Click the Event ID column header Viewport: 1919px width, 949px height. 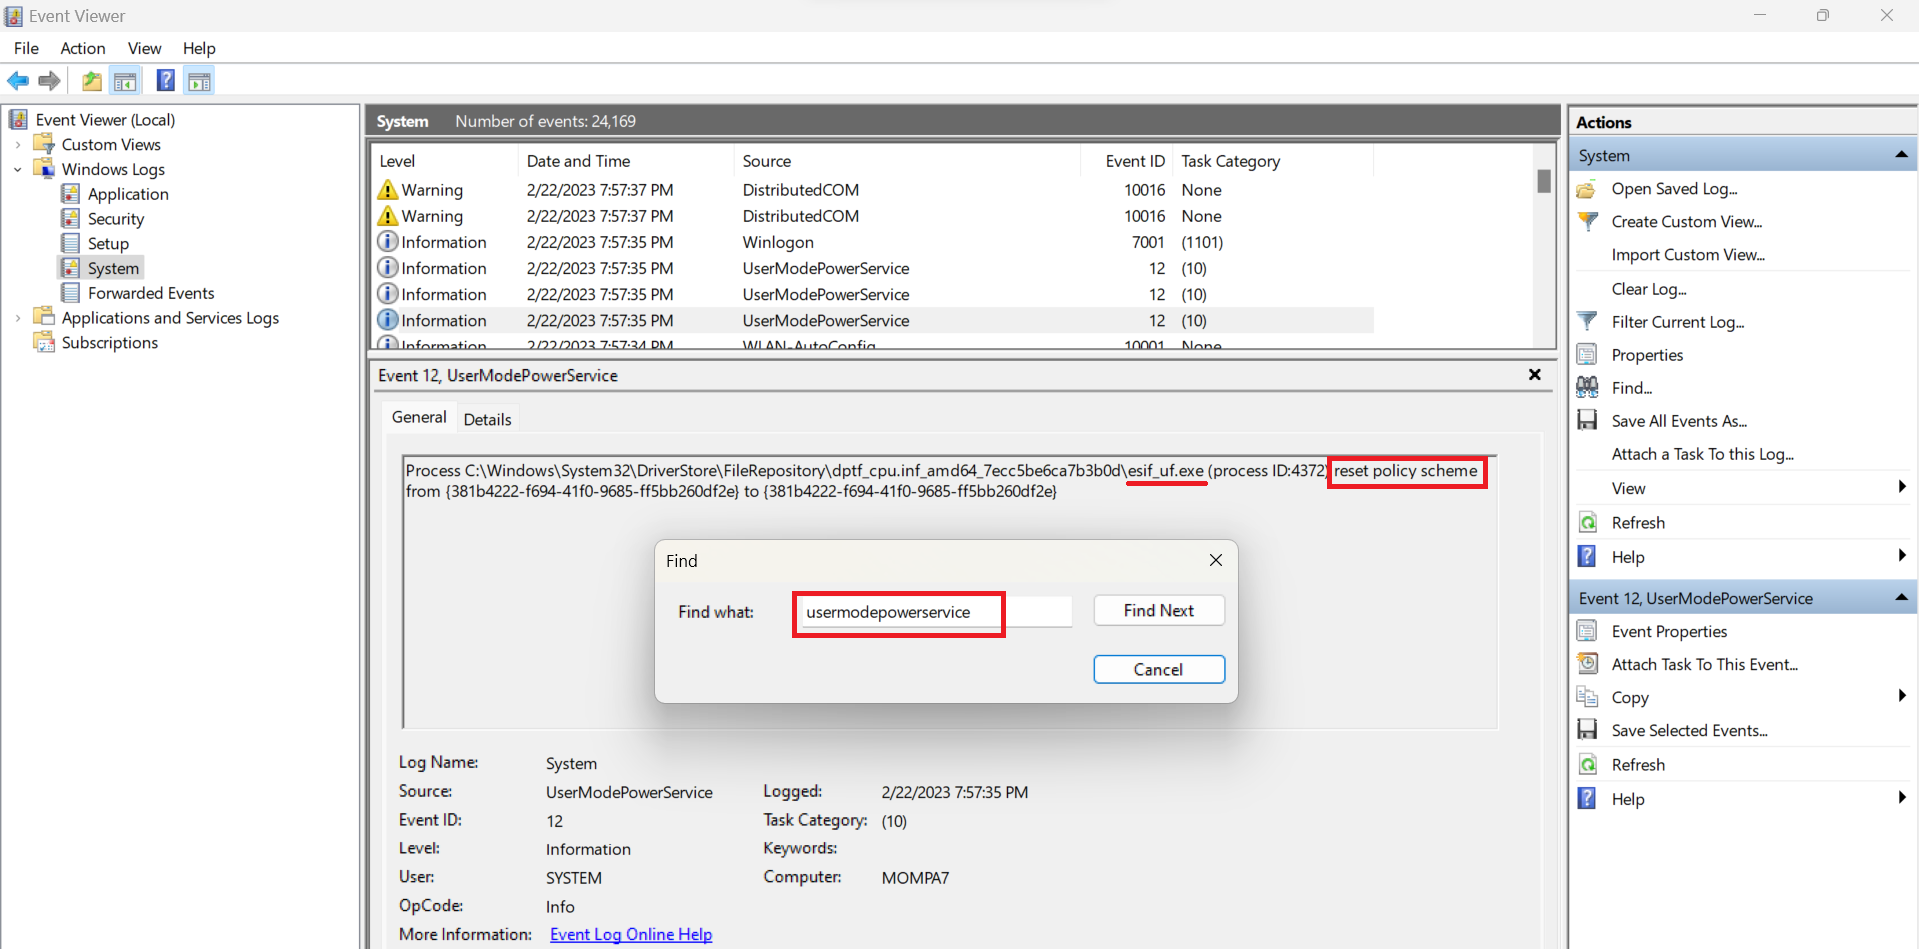(1127, 161)
